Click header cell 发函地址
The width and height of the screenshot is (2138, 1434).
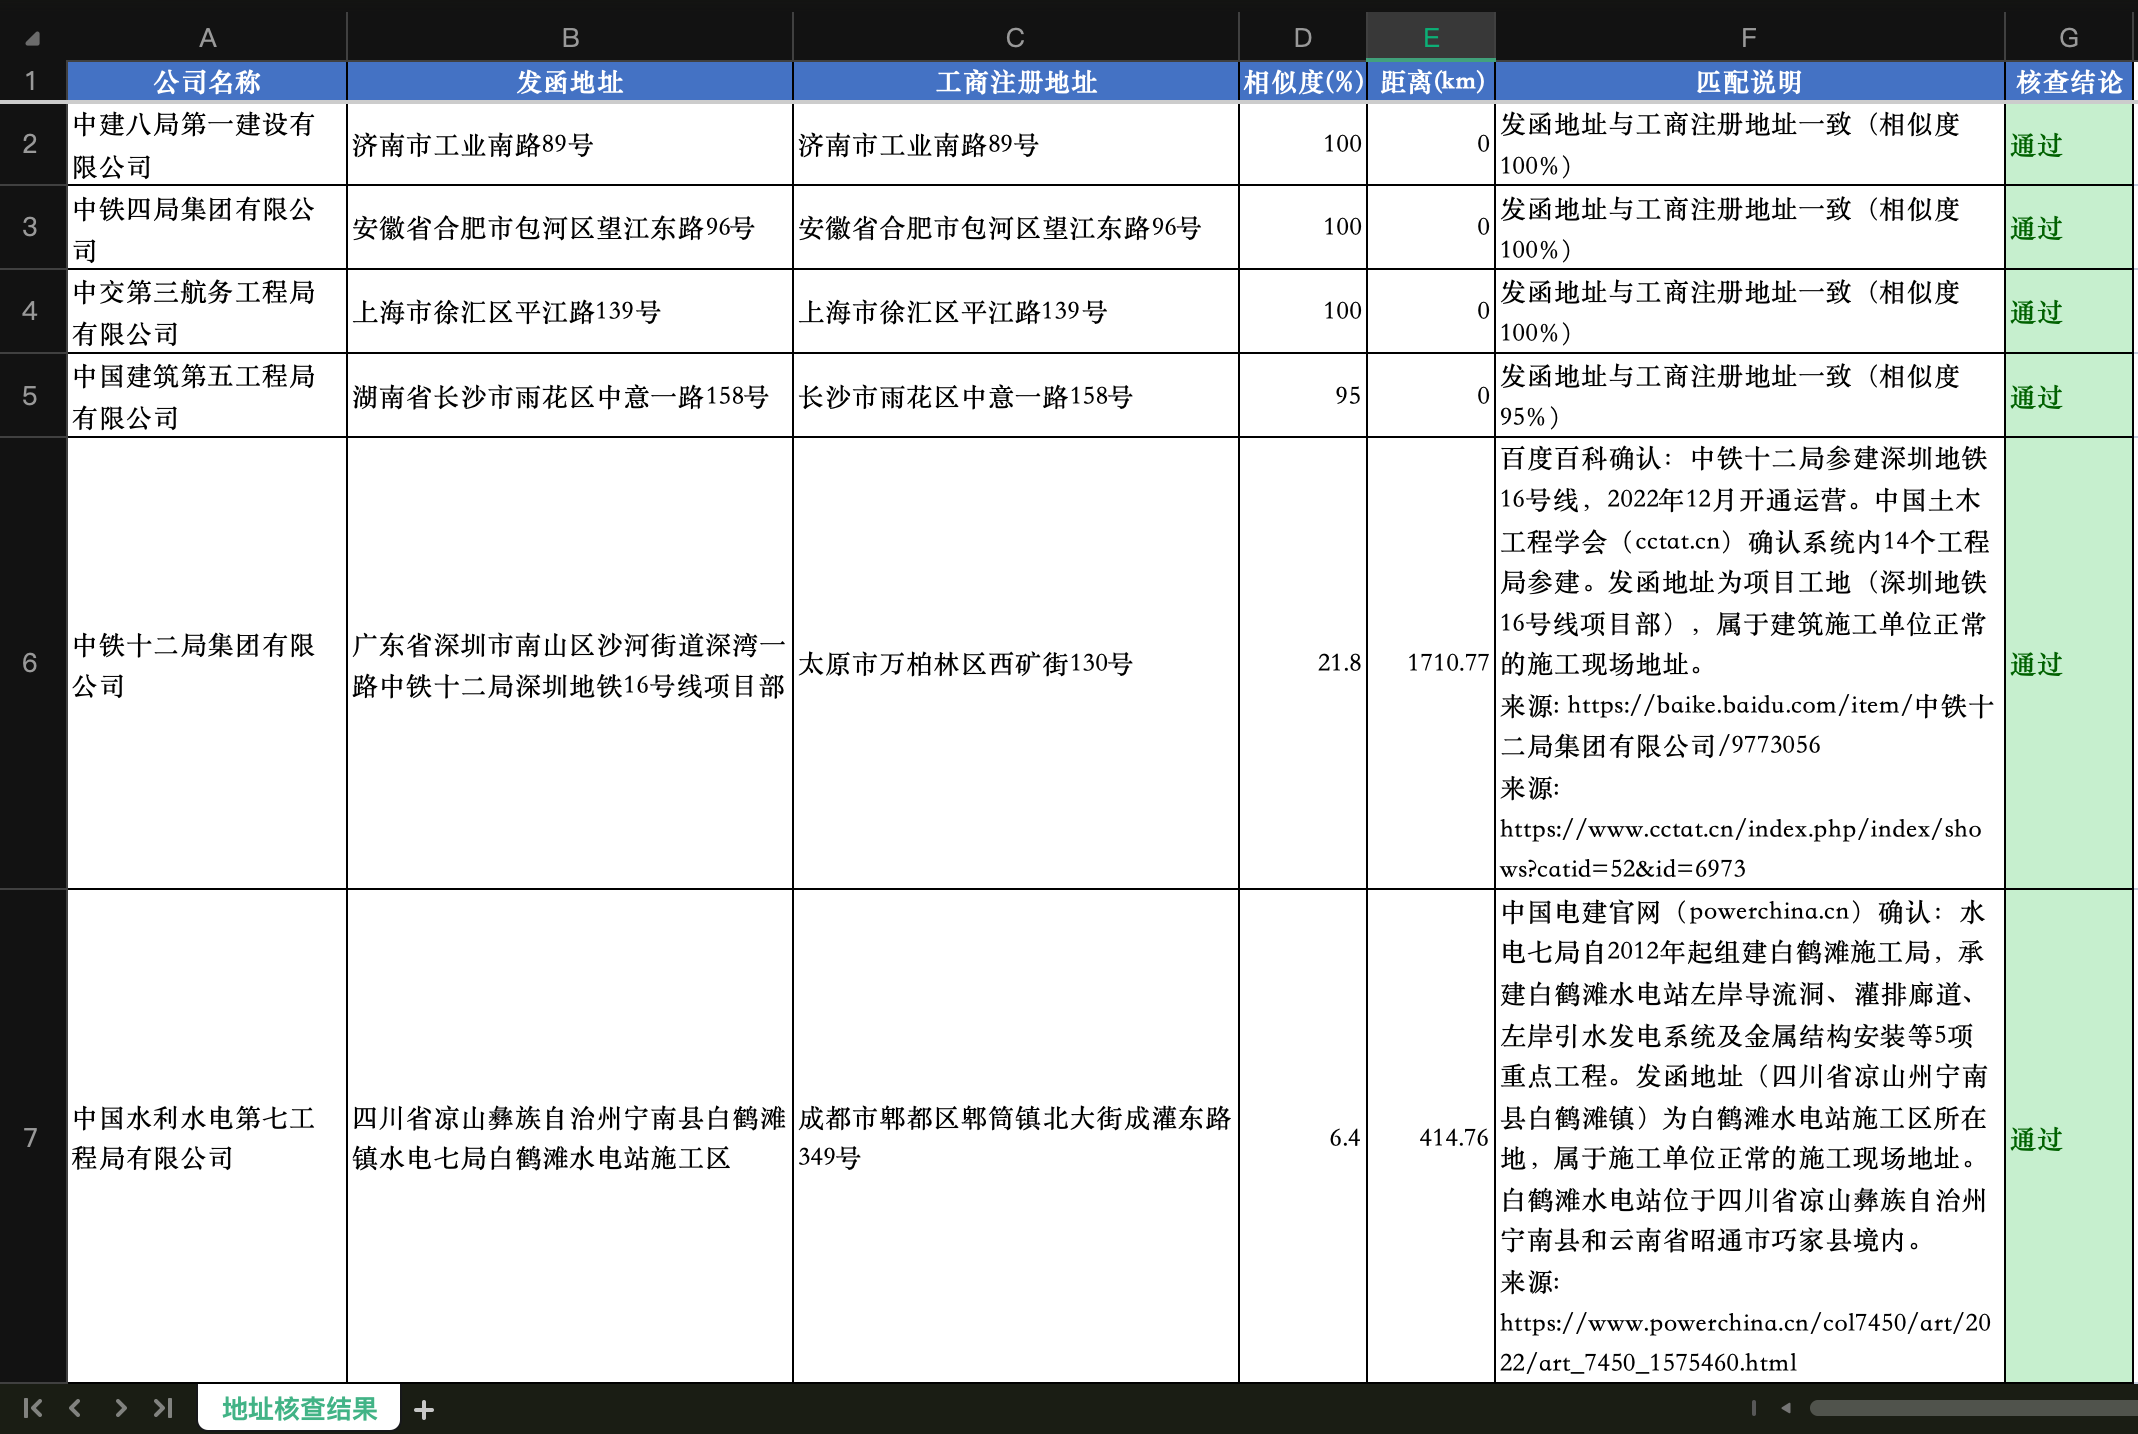[570, 82]
